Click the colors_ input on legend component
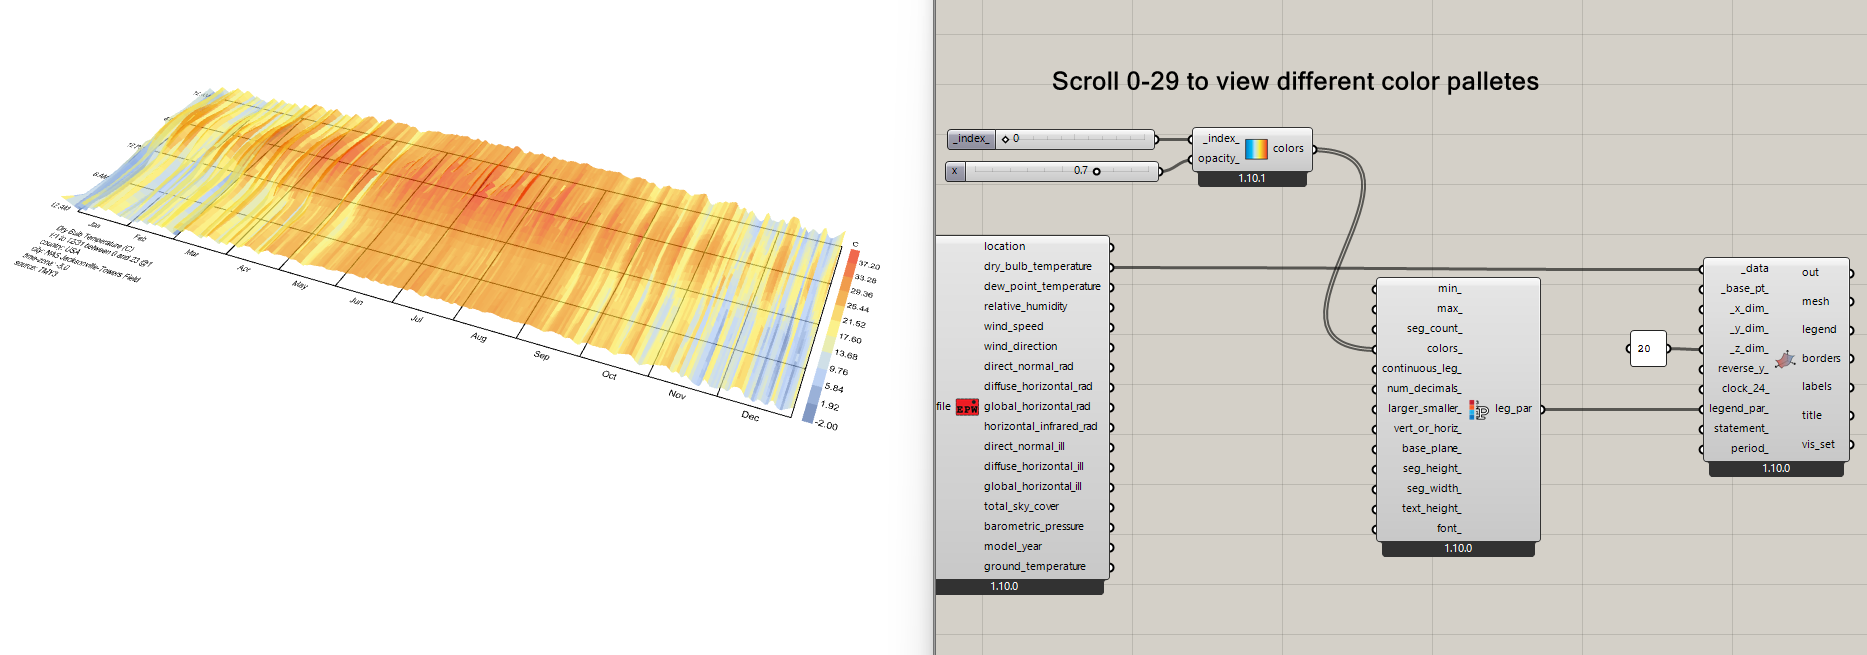The height and width of the screenshot is (655, 1867). (1444, 349)
